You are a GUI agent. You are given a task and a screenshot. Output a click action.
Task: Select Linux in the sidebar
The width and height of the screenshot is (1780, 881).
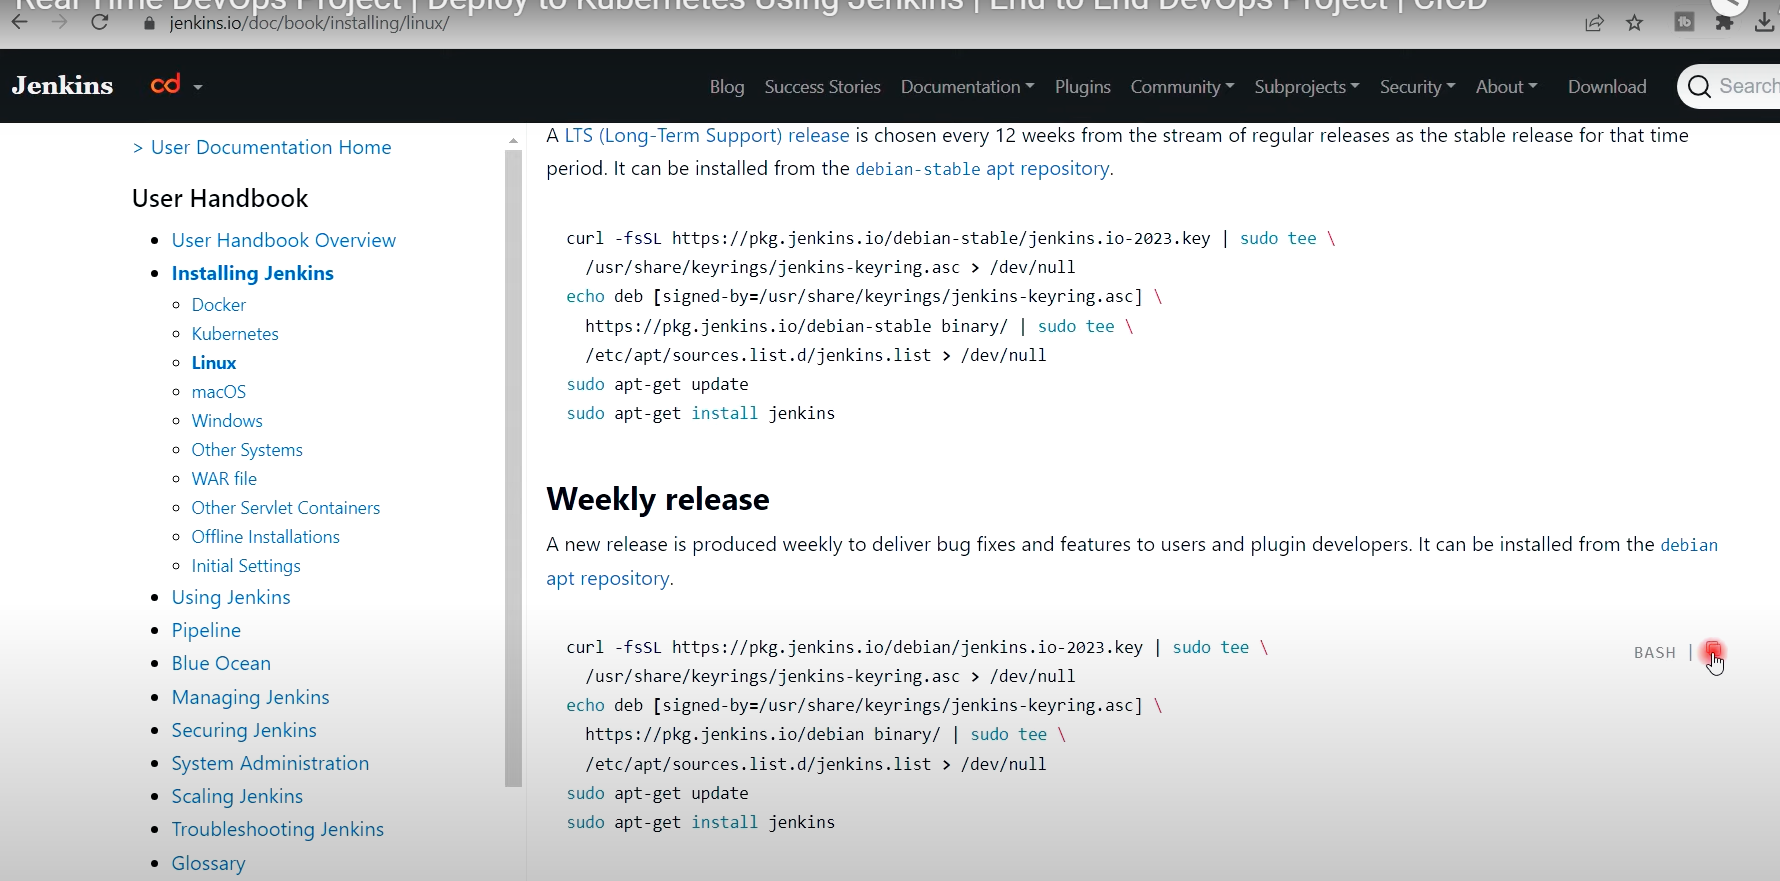[x=214, y=363]
